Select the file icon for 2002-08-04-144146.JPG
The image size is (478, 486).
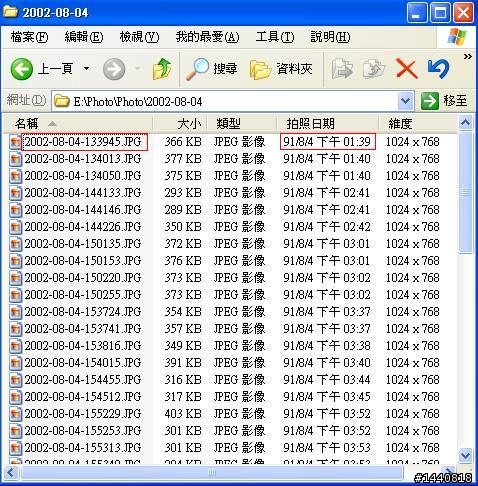15,210
